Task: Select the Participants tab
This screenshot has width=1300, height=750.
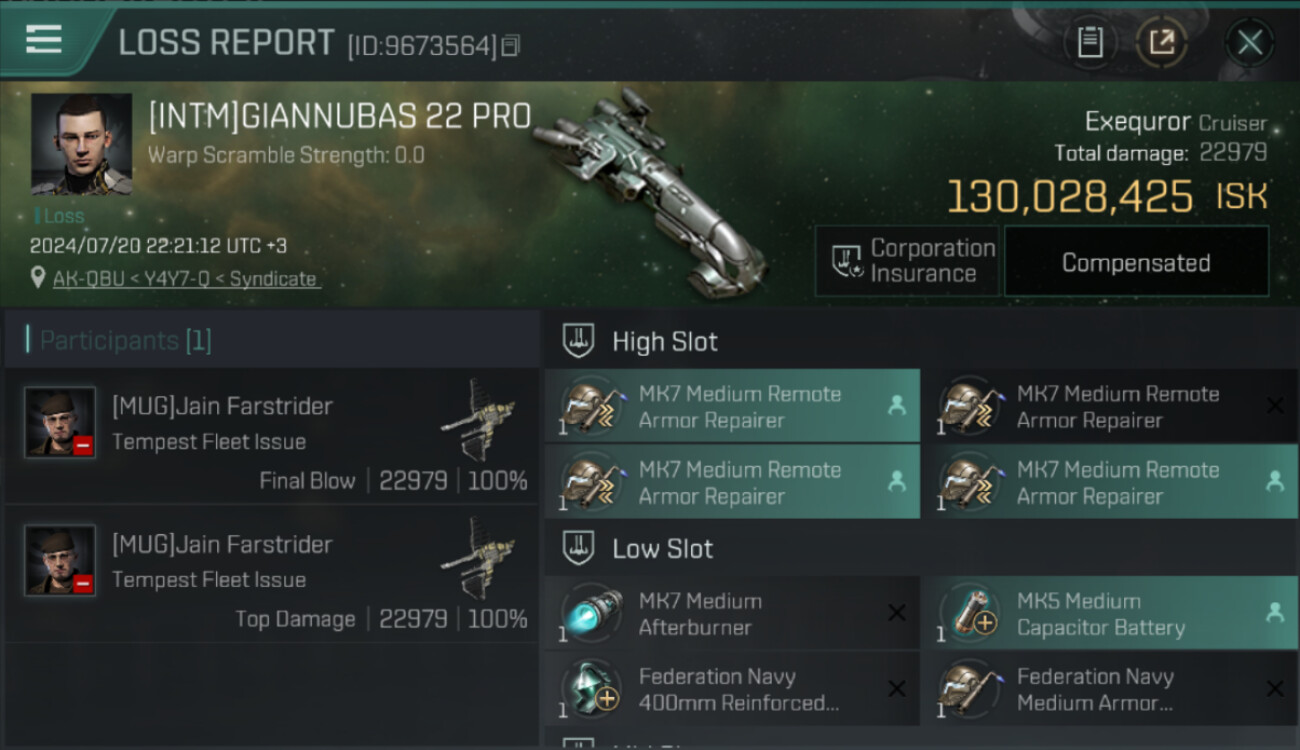Action: [125, 341]
